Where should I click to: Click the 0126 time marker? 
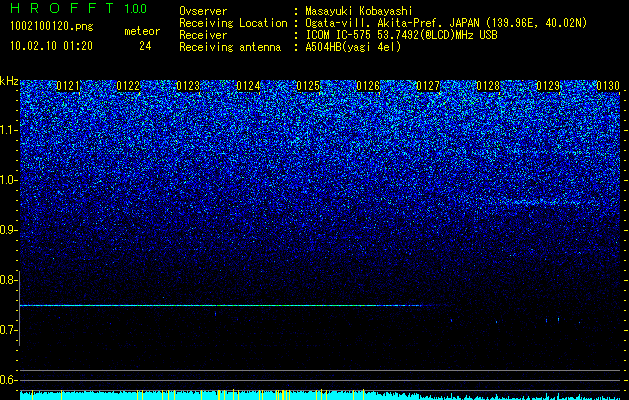pos(368,86)
